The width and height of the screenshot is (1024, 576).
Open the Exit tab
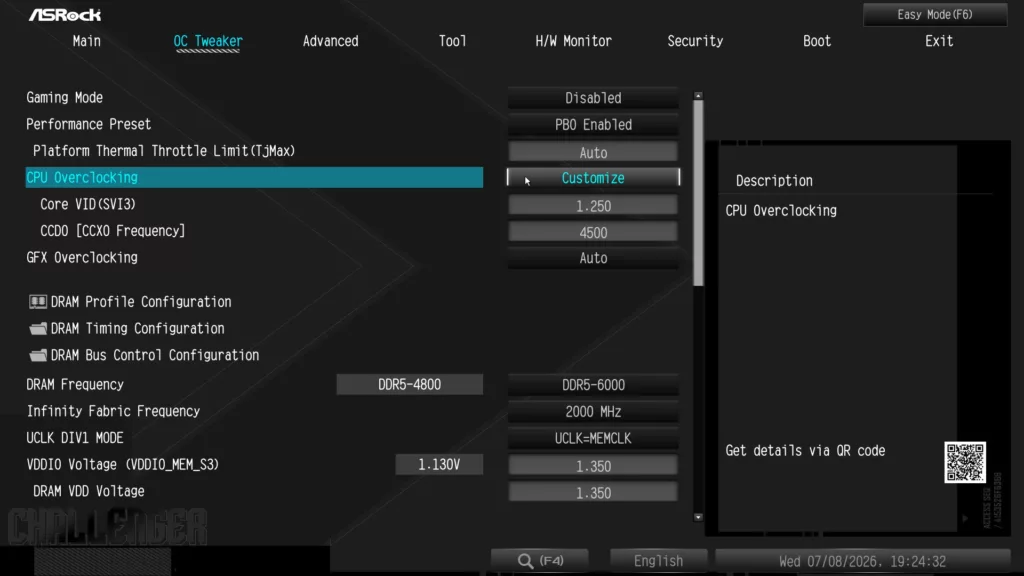click(x=939, y=41)
